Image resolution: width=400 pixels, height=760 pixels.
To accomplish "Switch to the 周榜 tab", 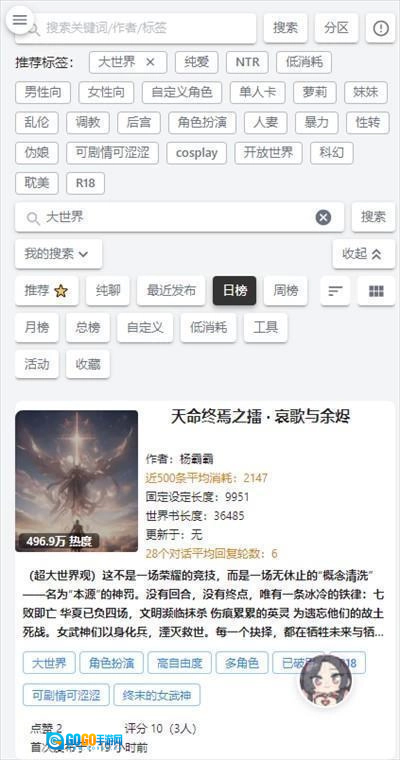I will 286,291.
